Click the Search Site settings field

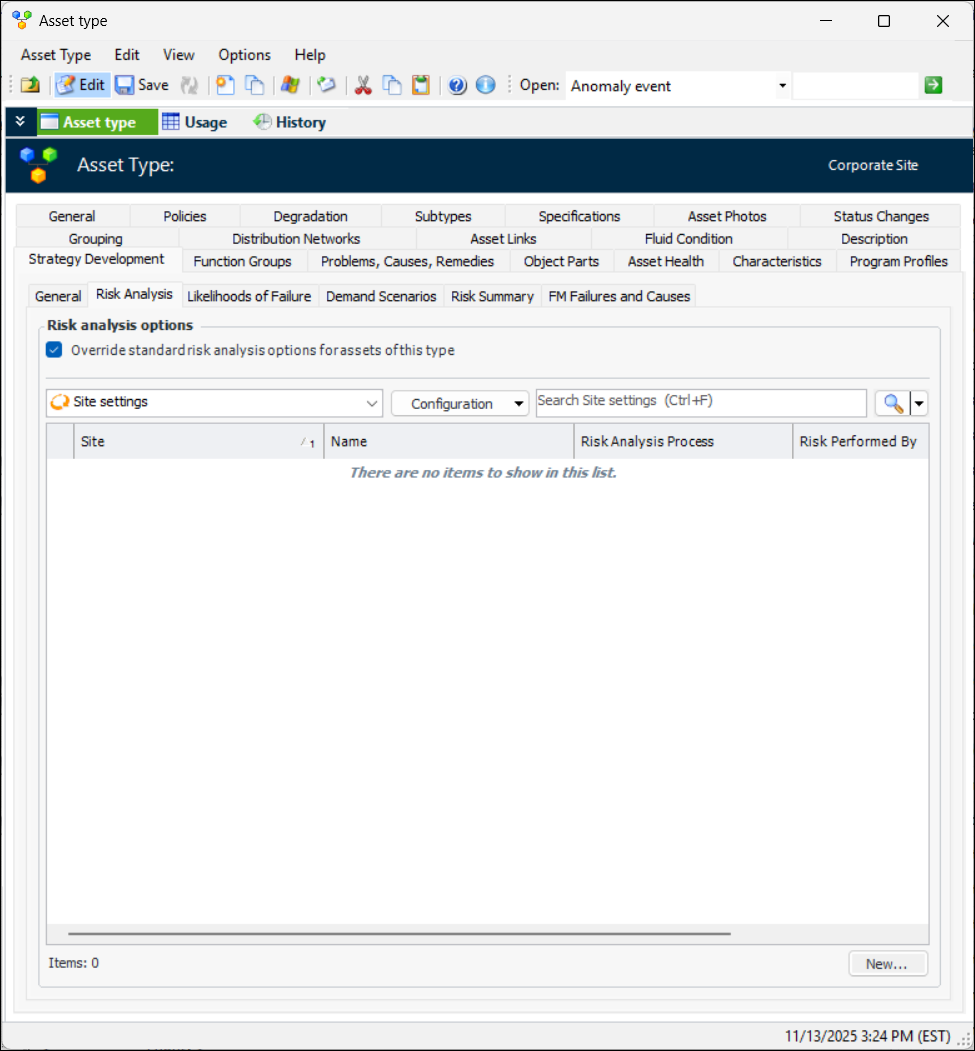pyautogui.click(x=701, y=403)
